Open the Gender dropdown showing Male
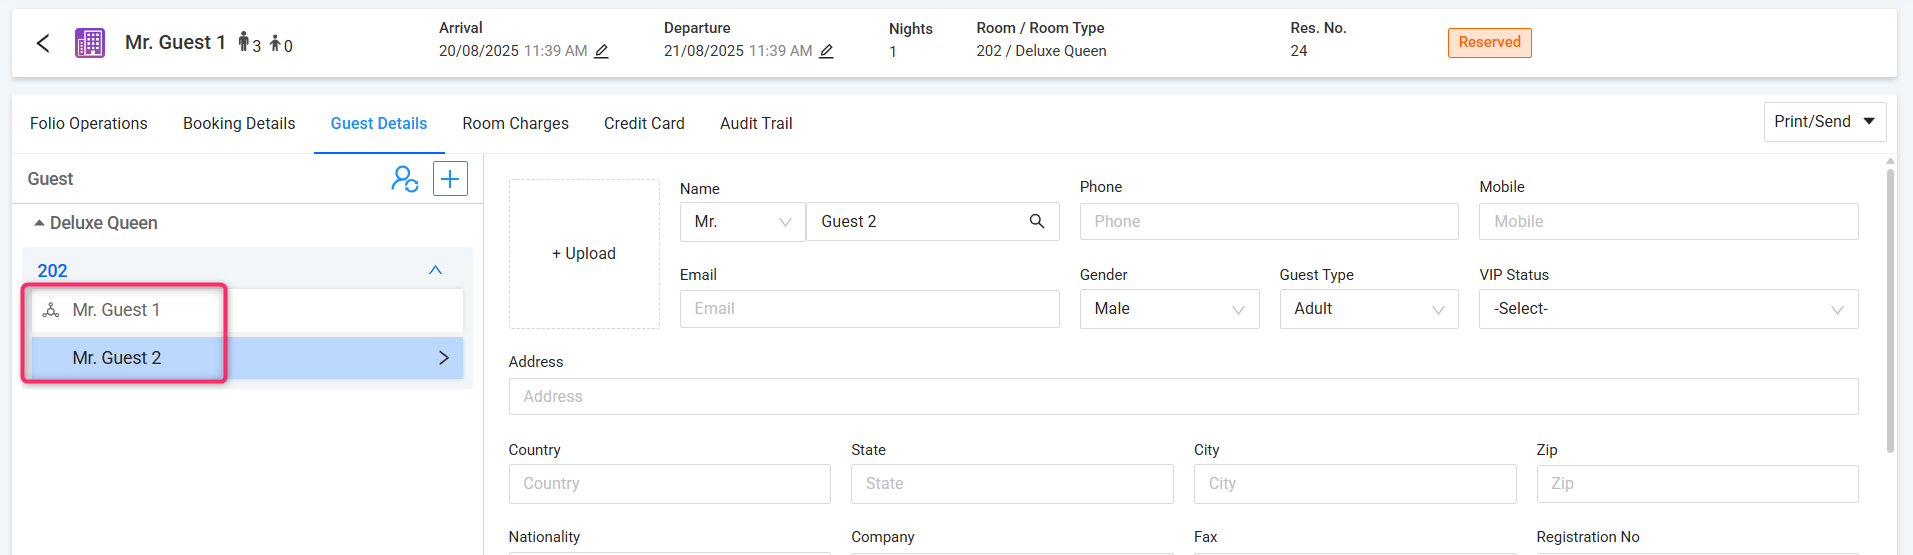Viewport: 1913px width, 555px height. click(x=1169, y=309)
